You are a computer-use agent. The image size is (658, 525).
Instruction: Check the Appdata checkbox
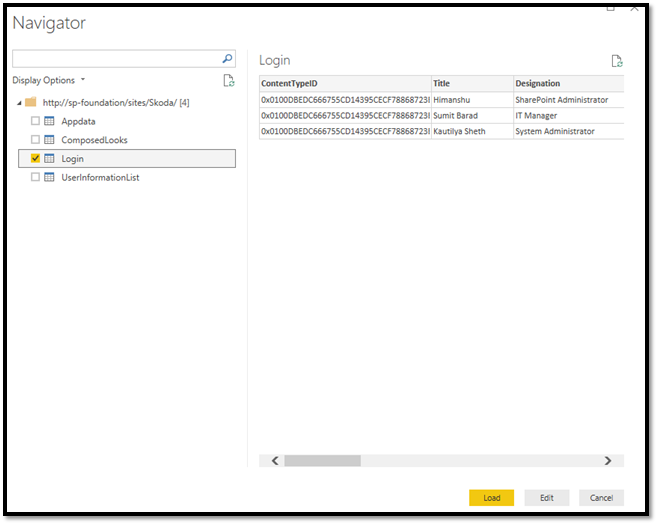pos(35,121)
